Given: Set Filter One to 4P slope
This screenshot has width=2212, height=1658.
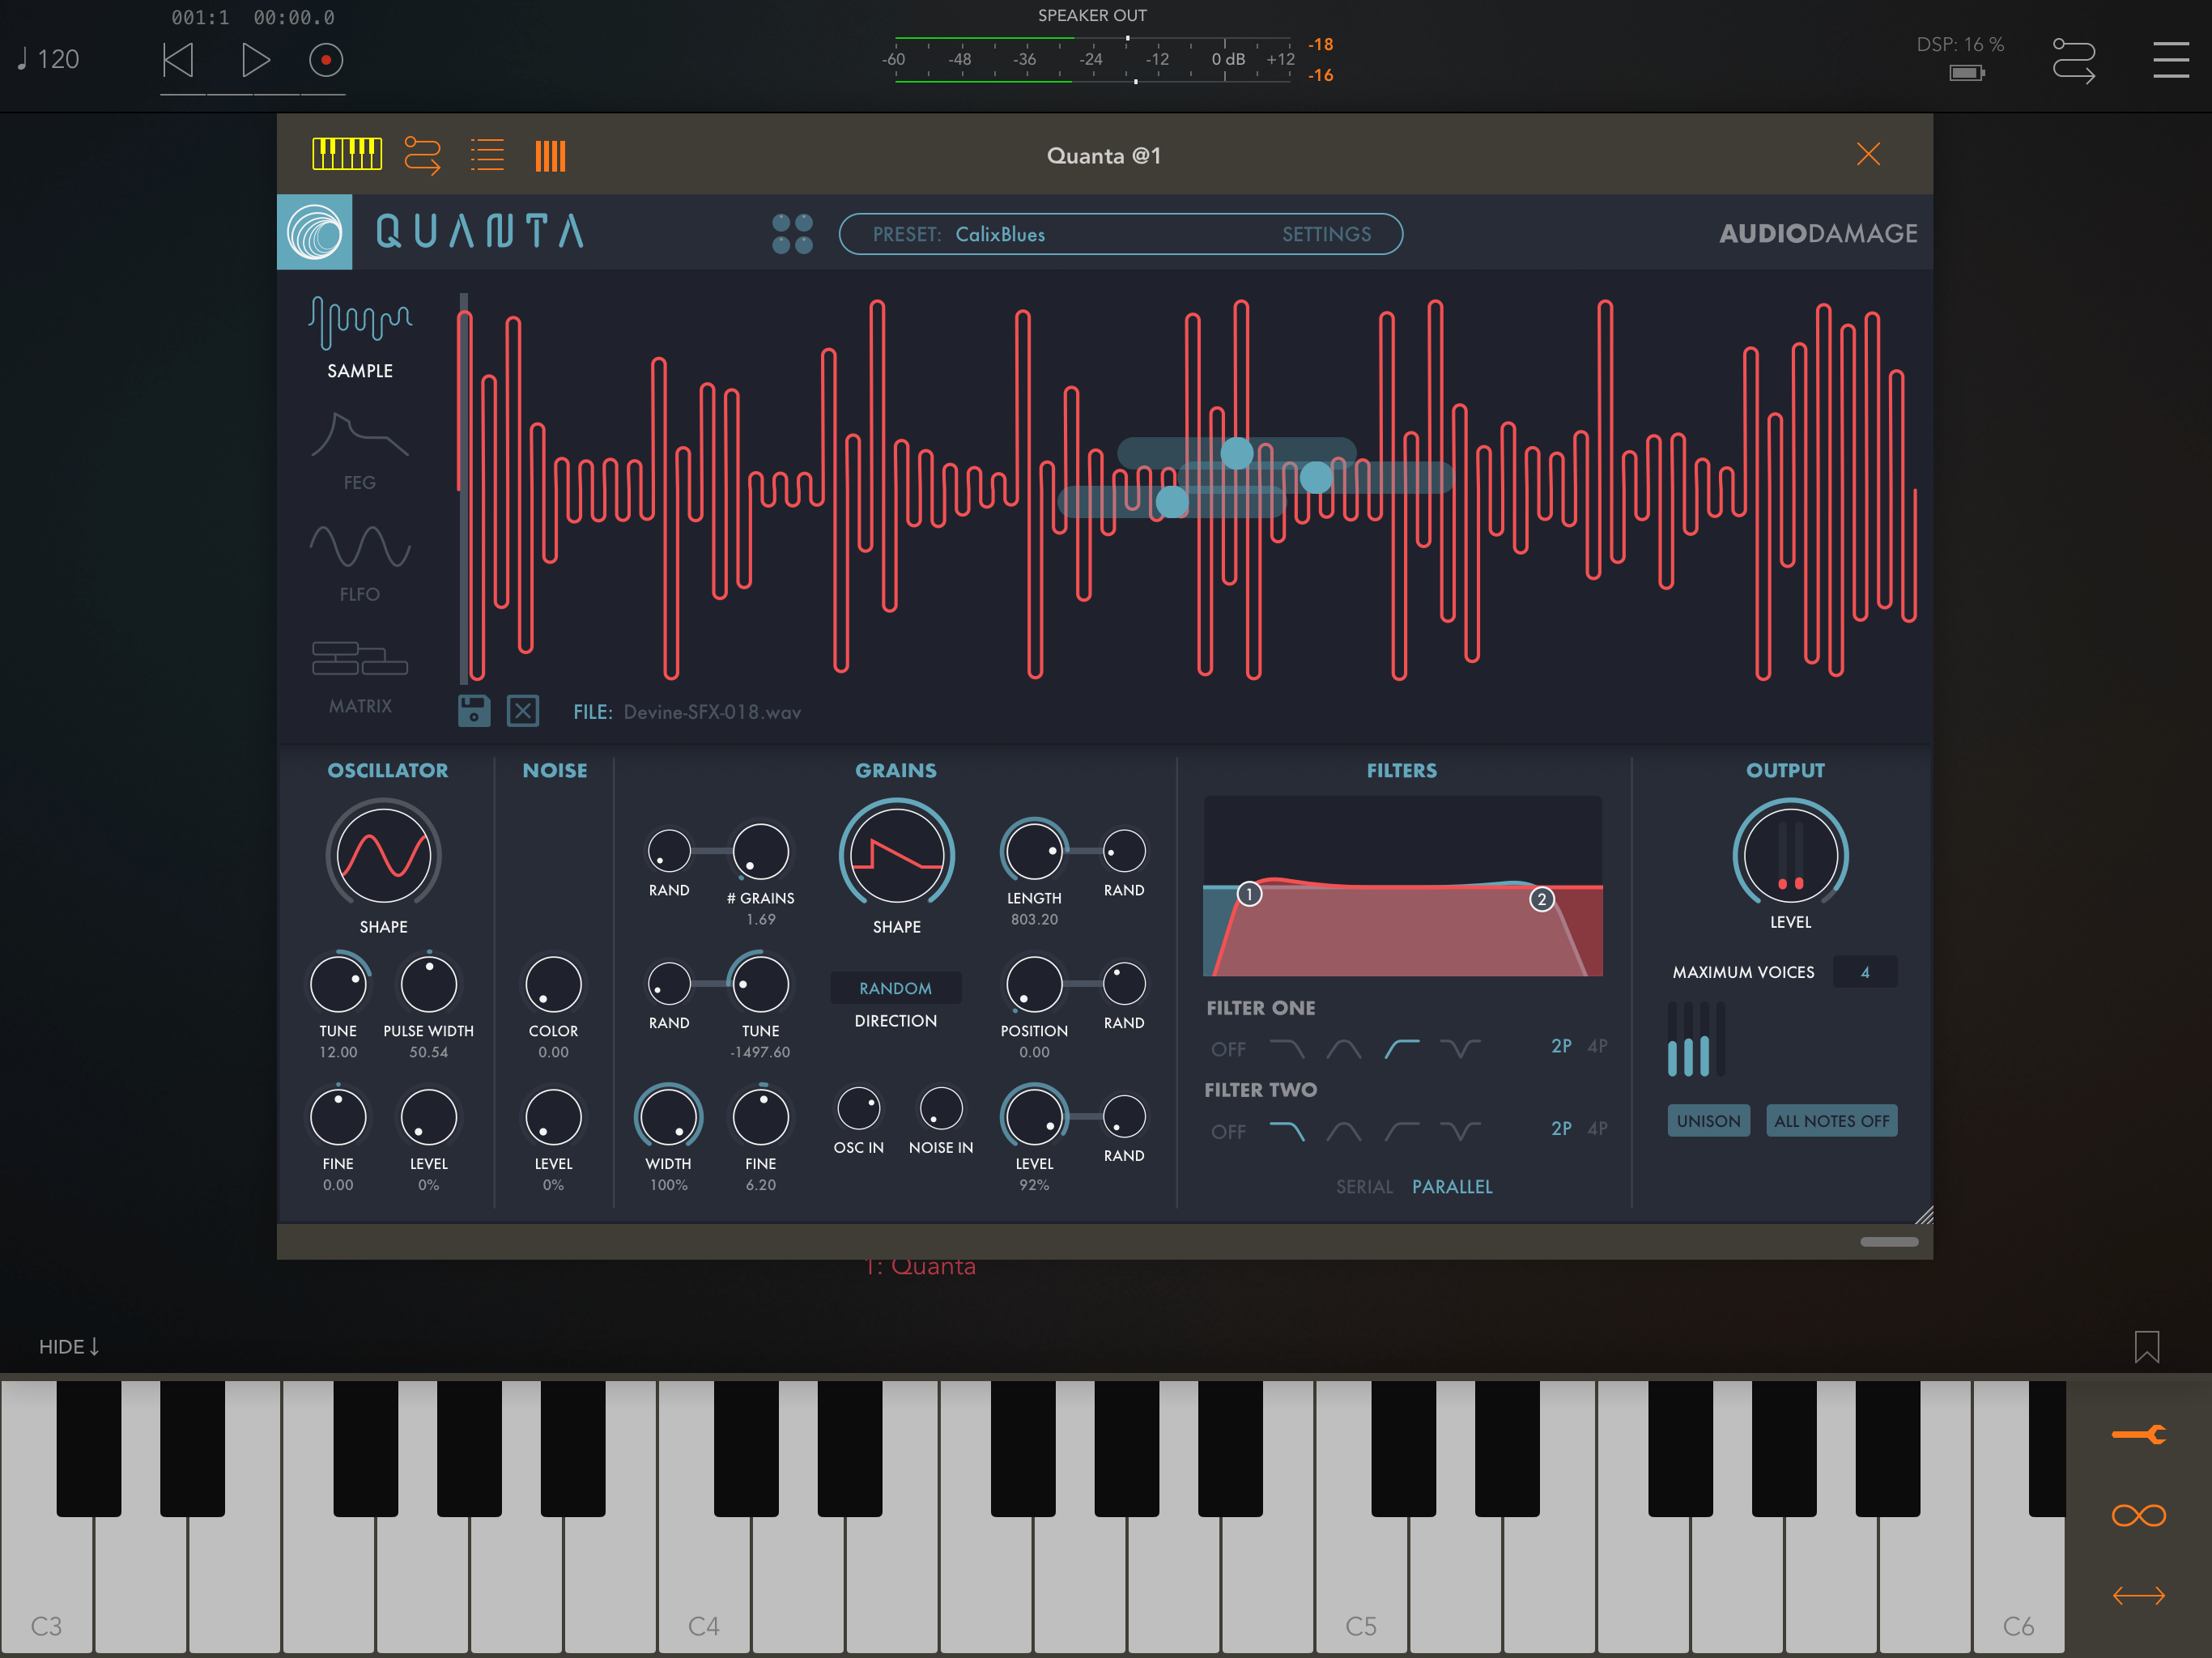Looking at the screenshot, I should (x=1598, y=1046).
